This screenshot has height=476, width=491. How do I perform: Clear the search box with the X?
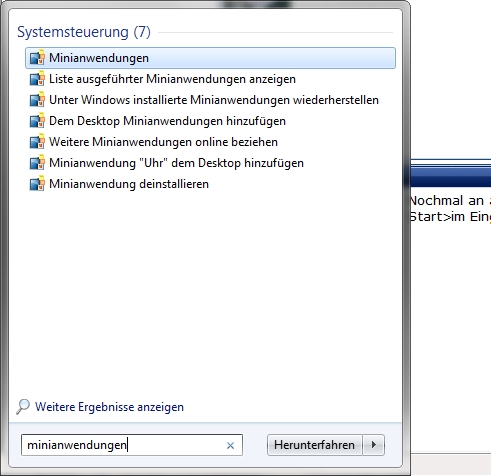(230, 445)
